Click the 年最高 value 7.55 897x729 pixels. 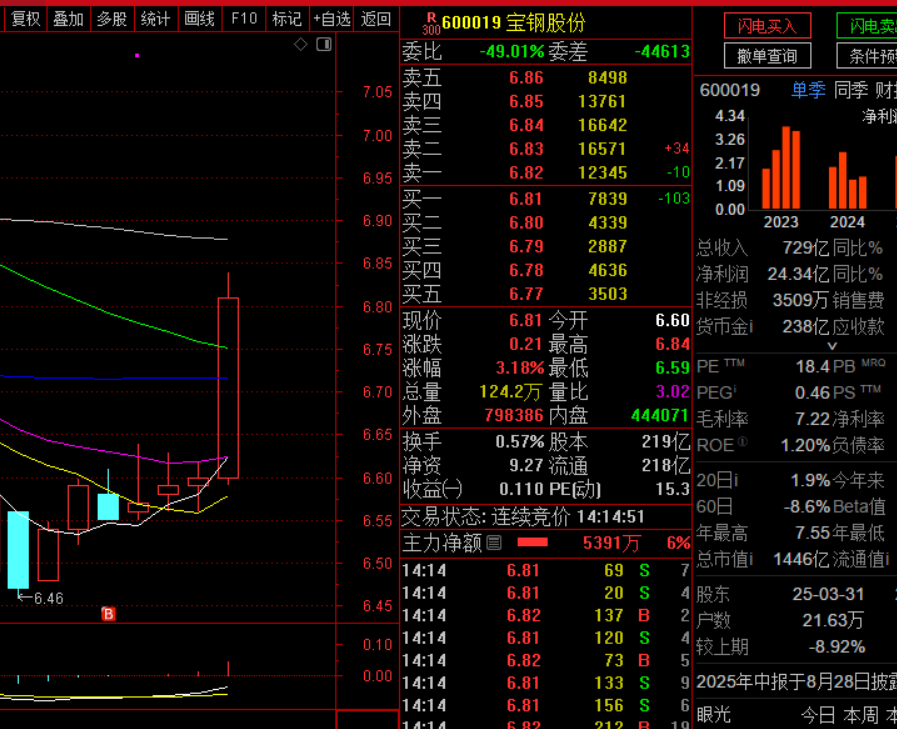tap(812, 533)
